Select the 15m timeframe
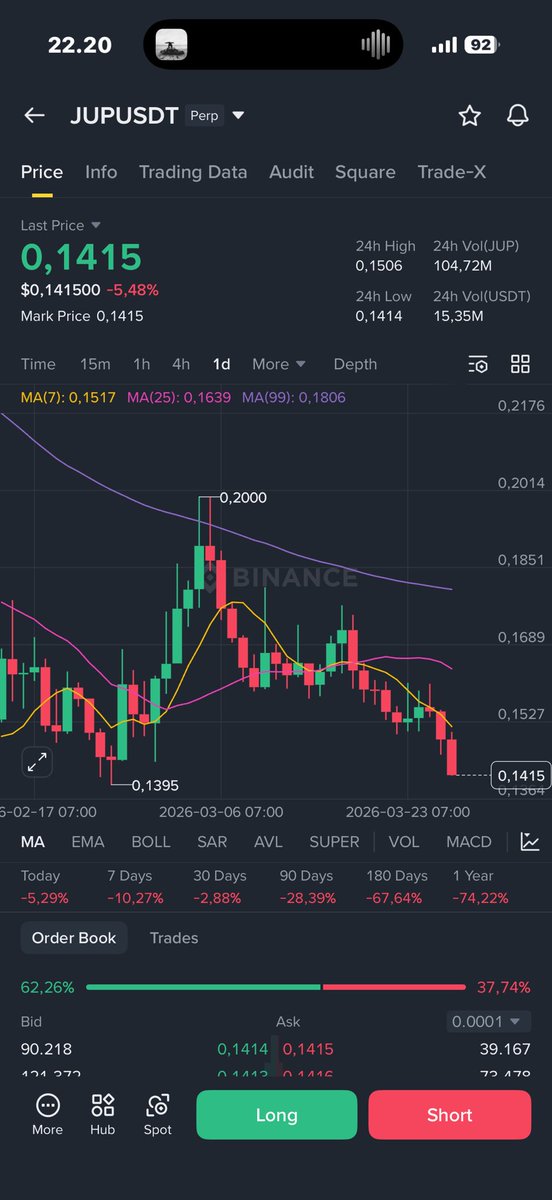Screen dimensions: 552x1200 tap(95, 364)
